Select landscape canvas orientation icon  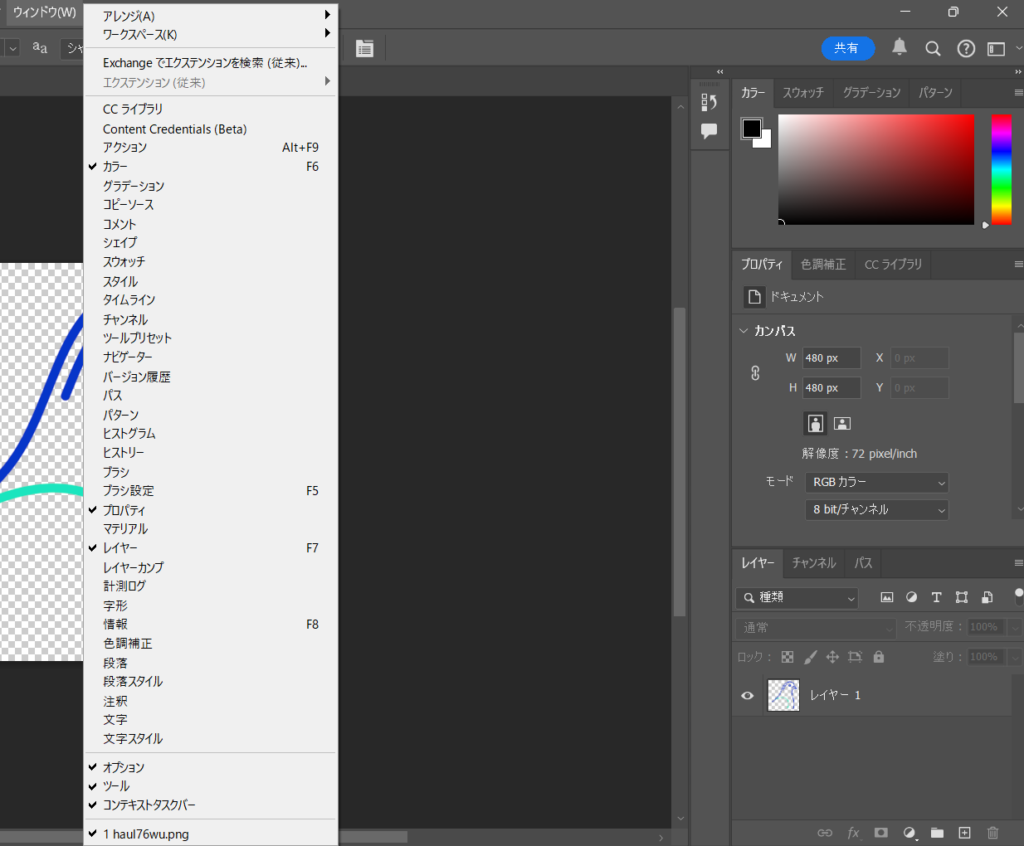pyautogui.click(x=842, y=423)
